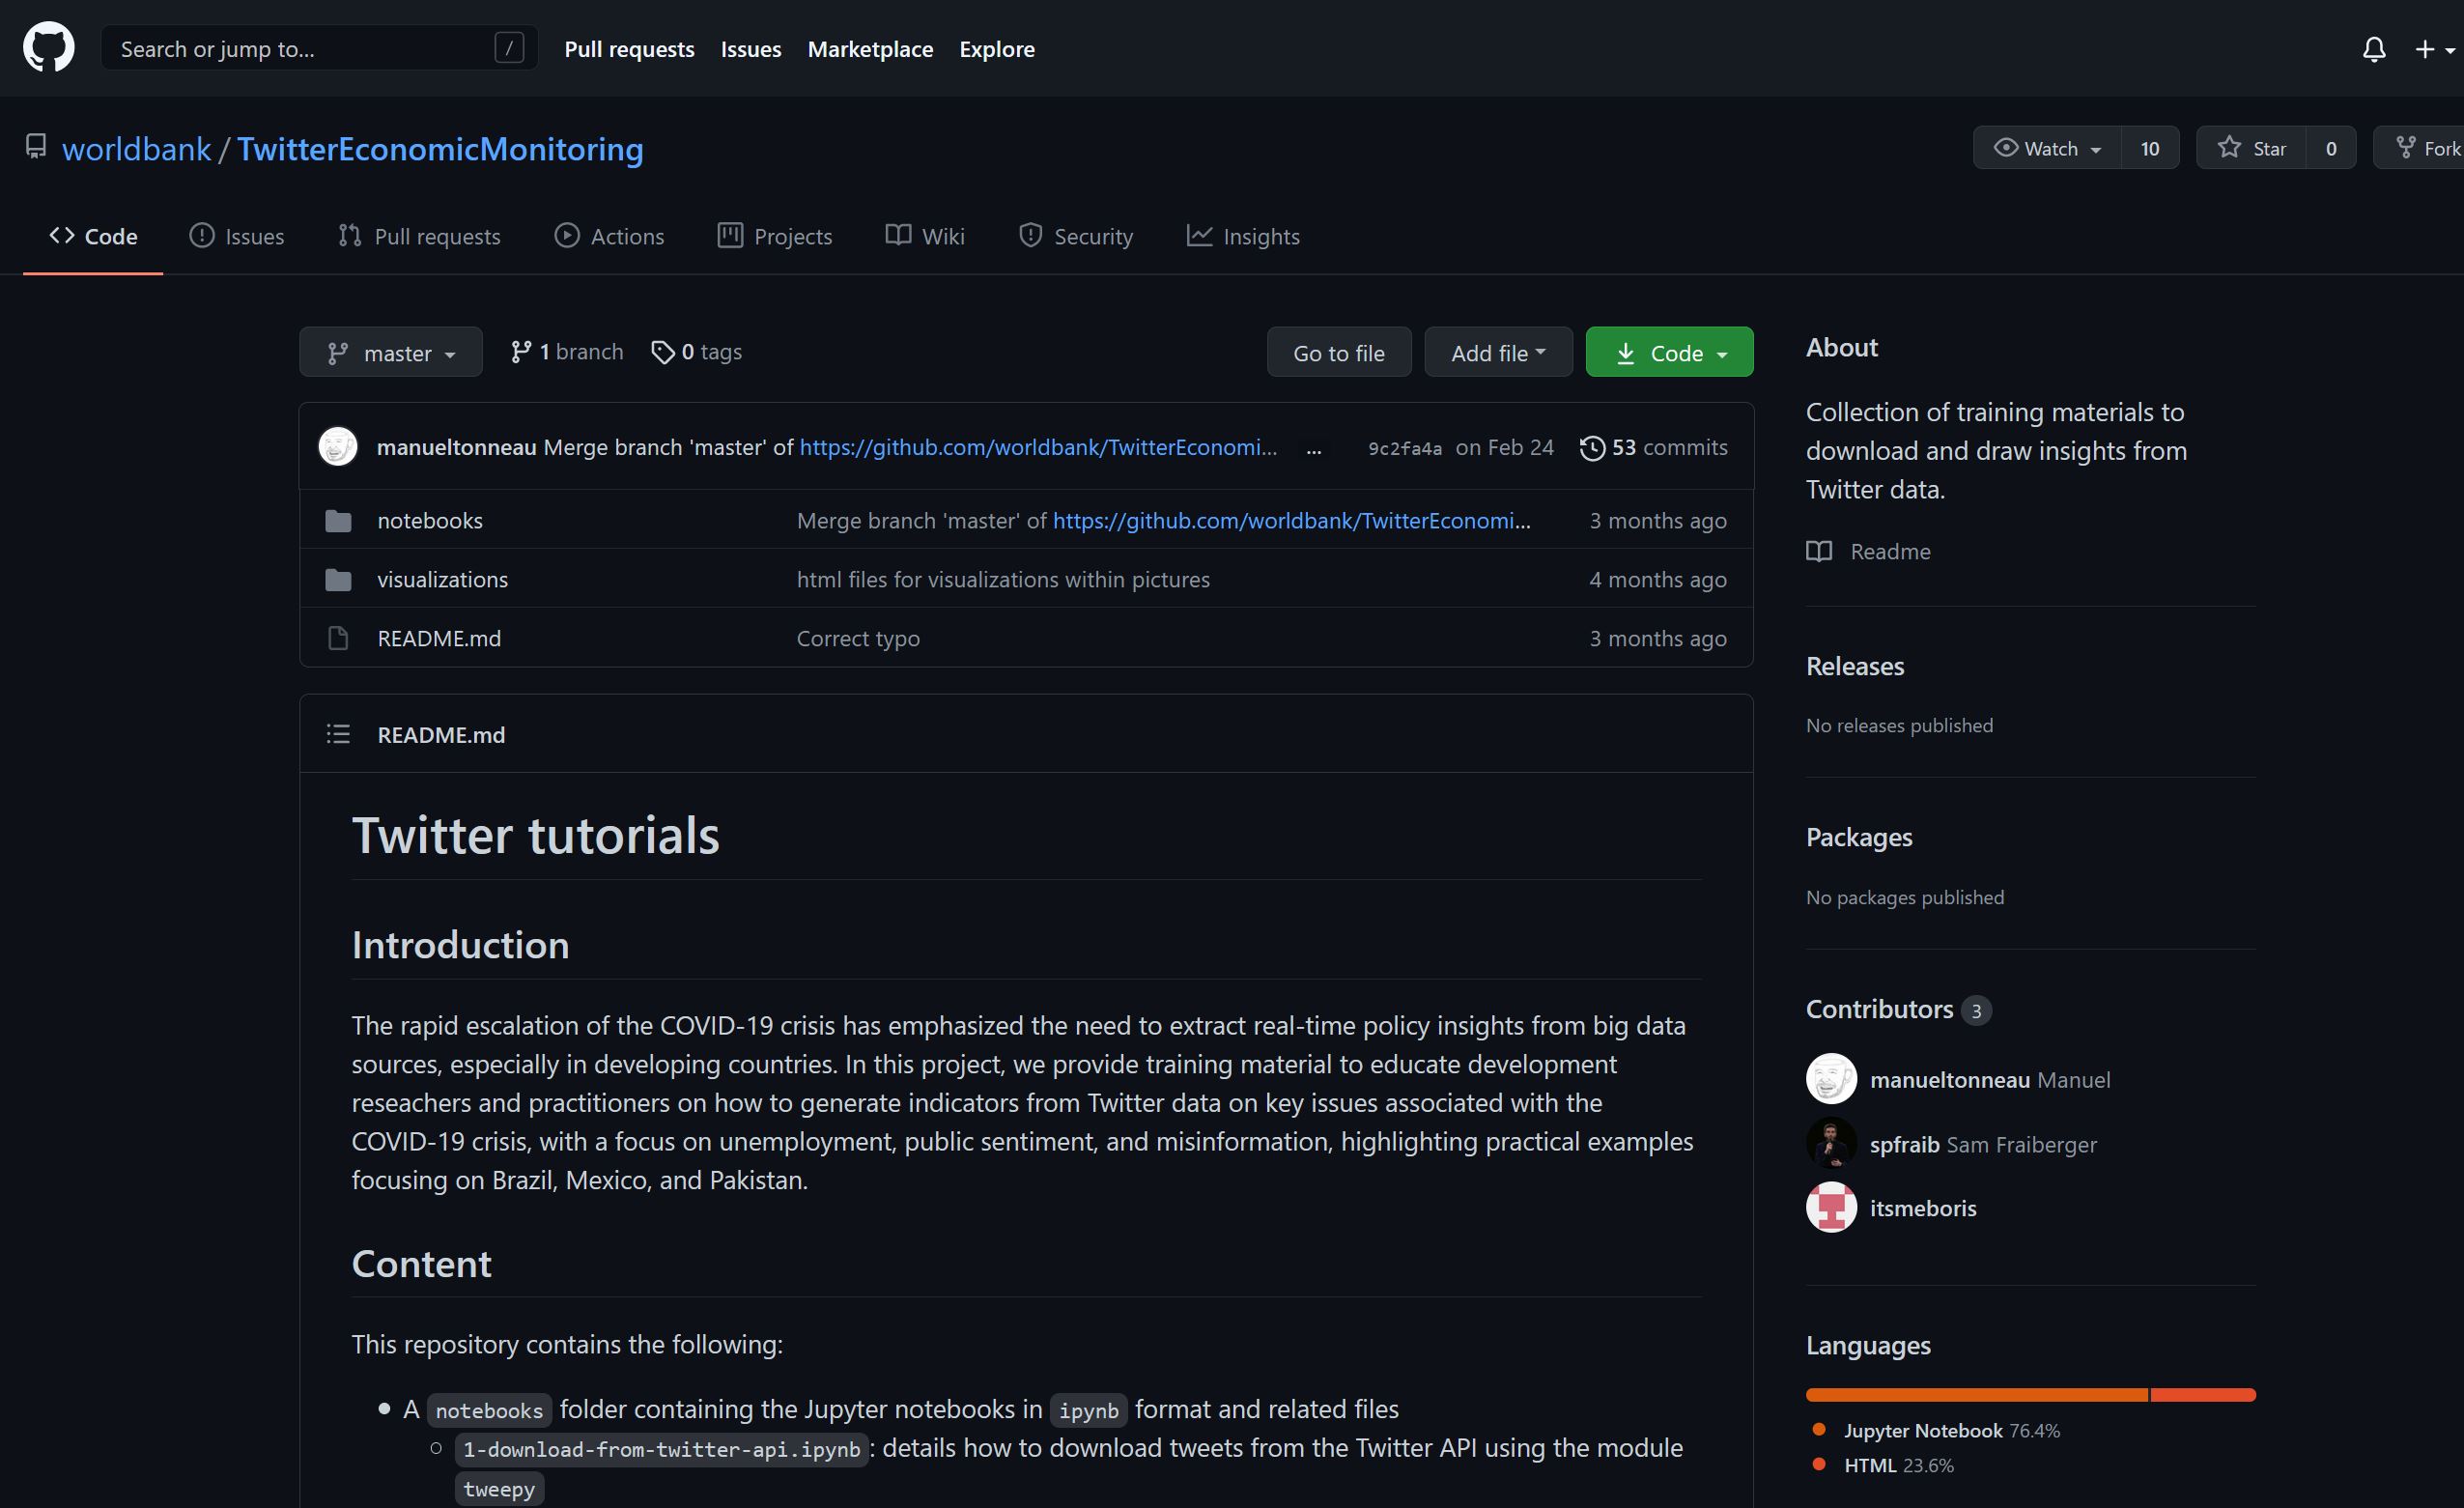Image resolution: width=2464 pixels, height=1508 pixels.
Task: Click the README table of contents icon
Action: [338, 735]
